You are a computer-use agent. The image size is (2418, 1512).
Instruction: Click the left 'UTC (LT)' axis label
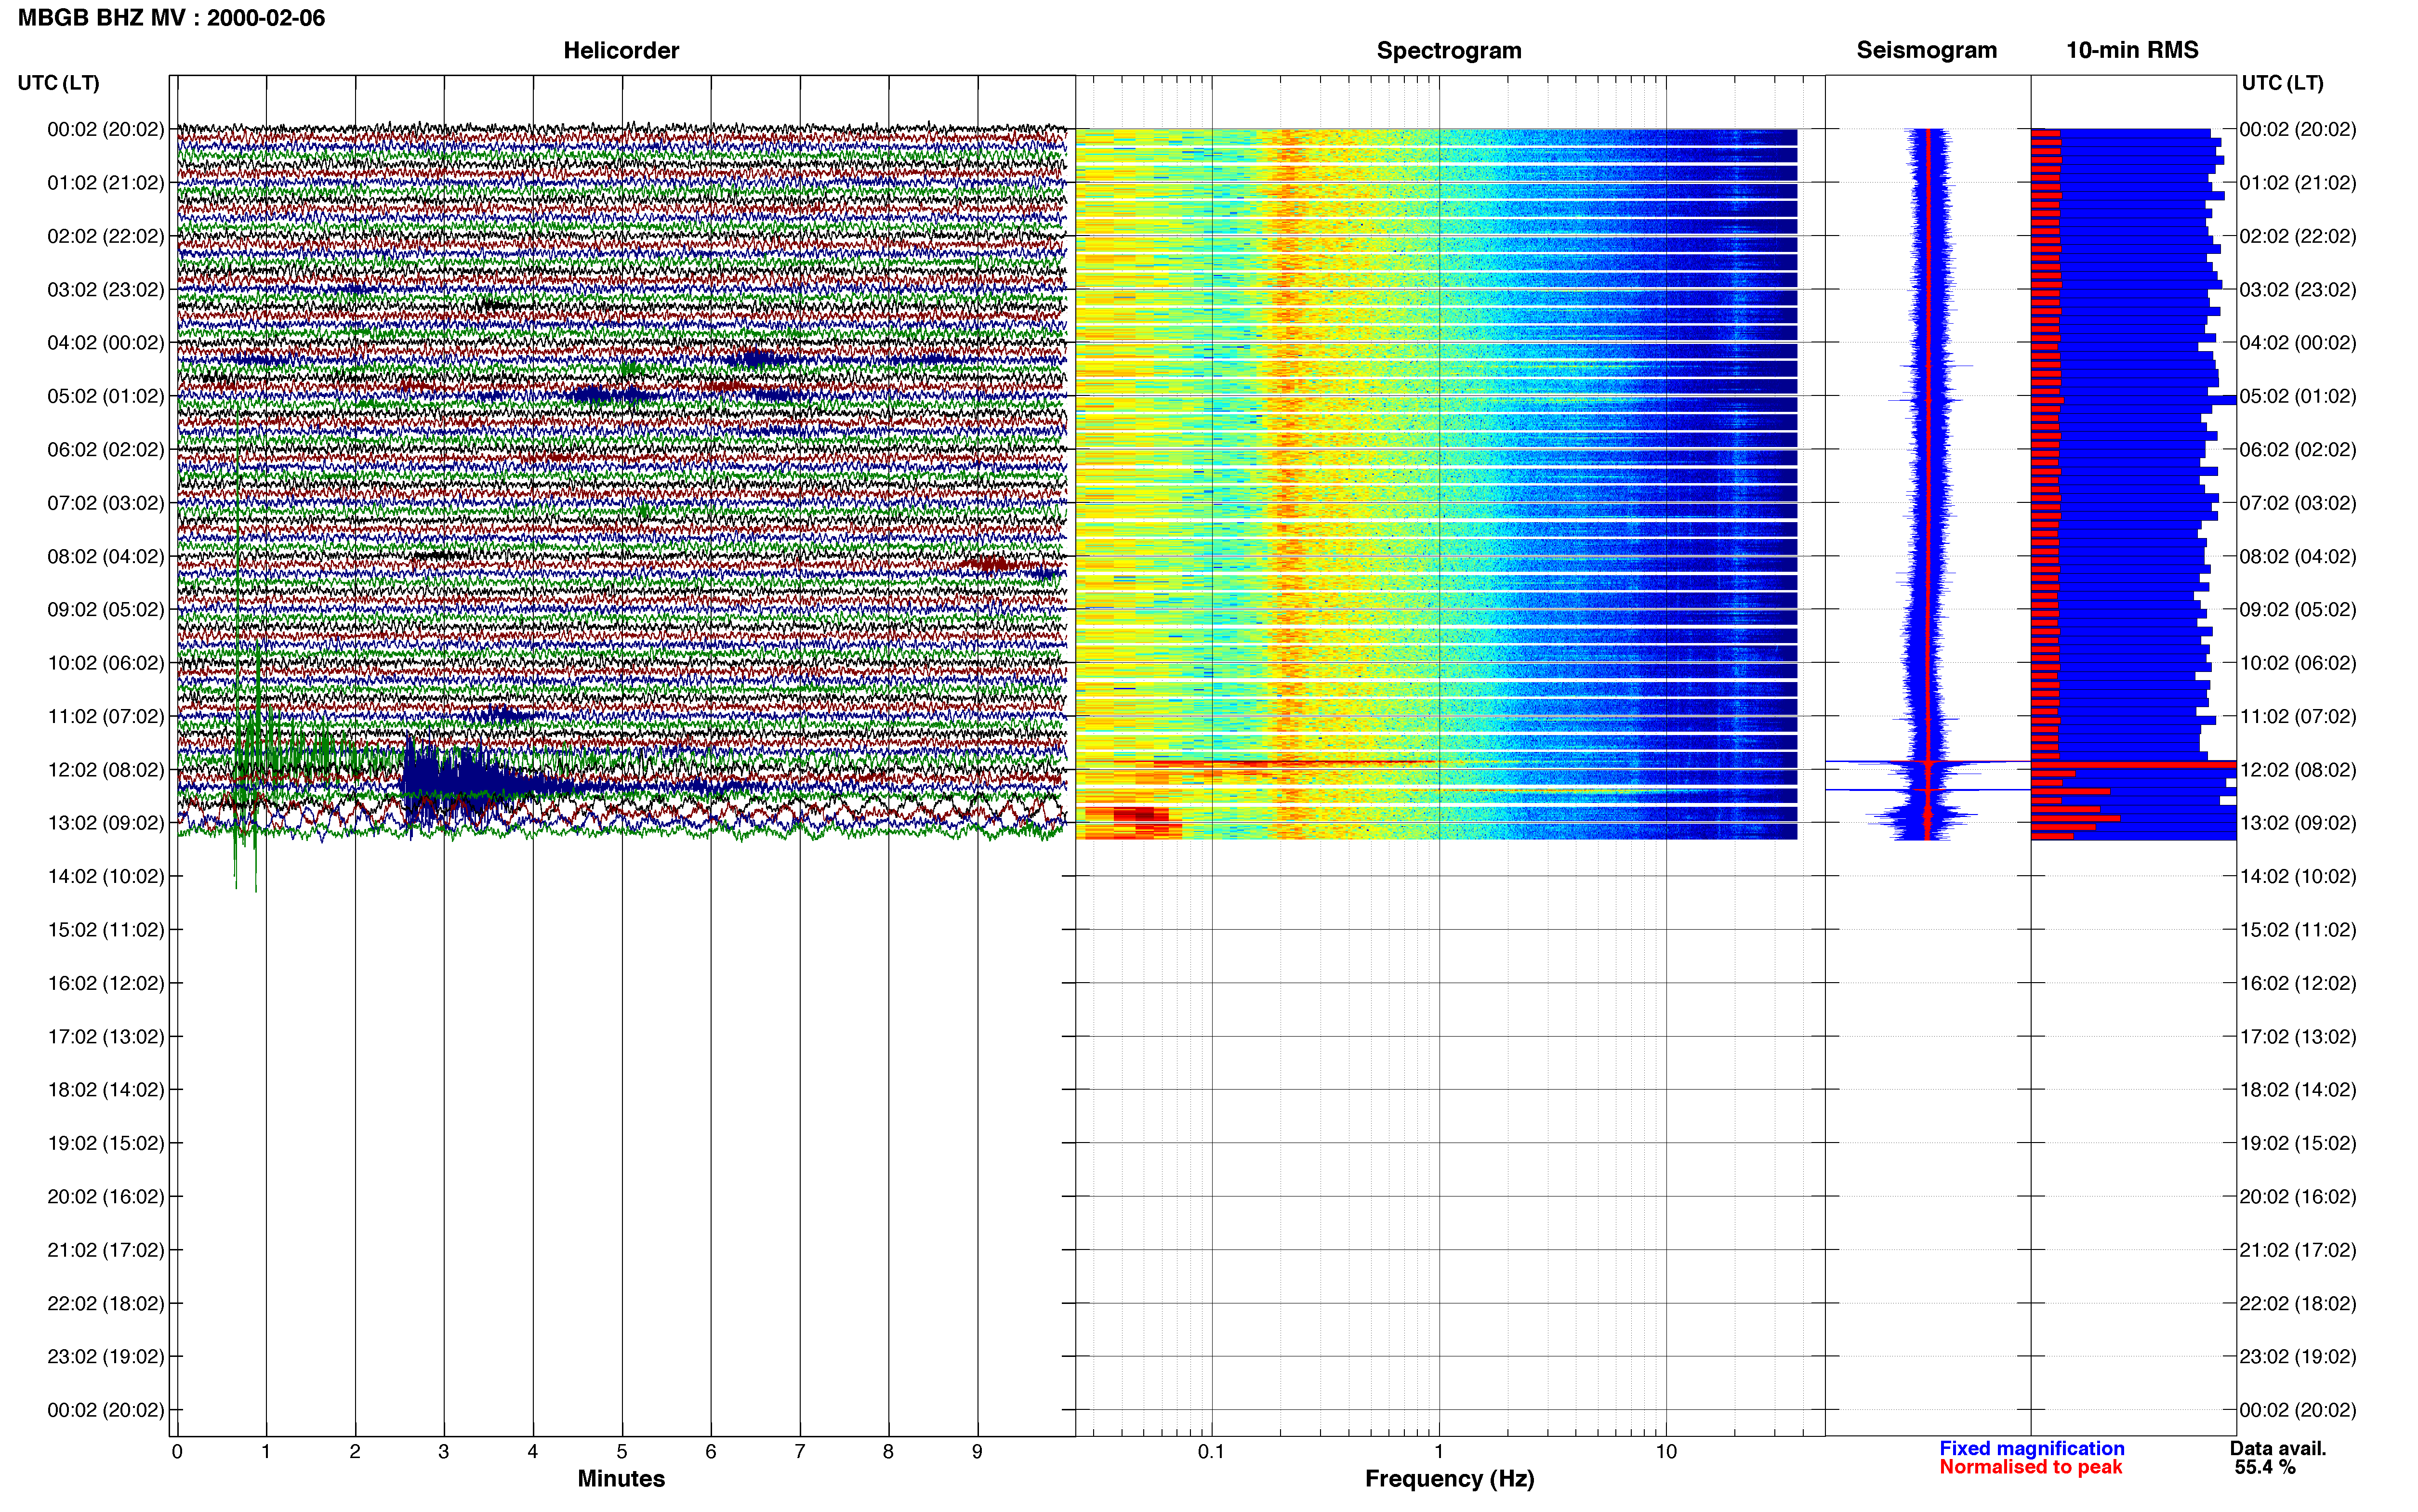tap(58, 83)
